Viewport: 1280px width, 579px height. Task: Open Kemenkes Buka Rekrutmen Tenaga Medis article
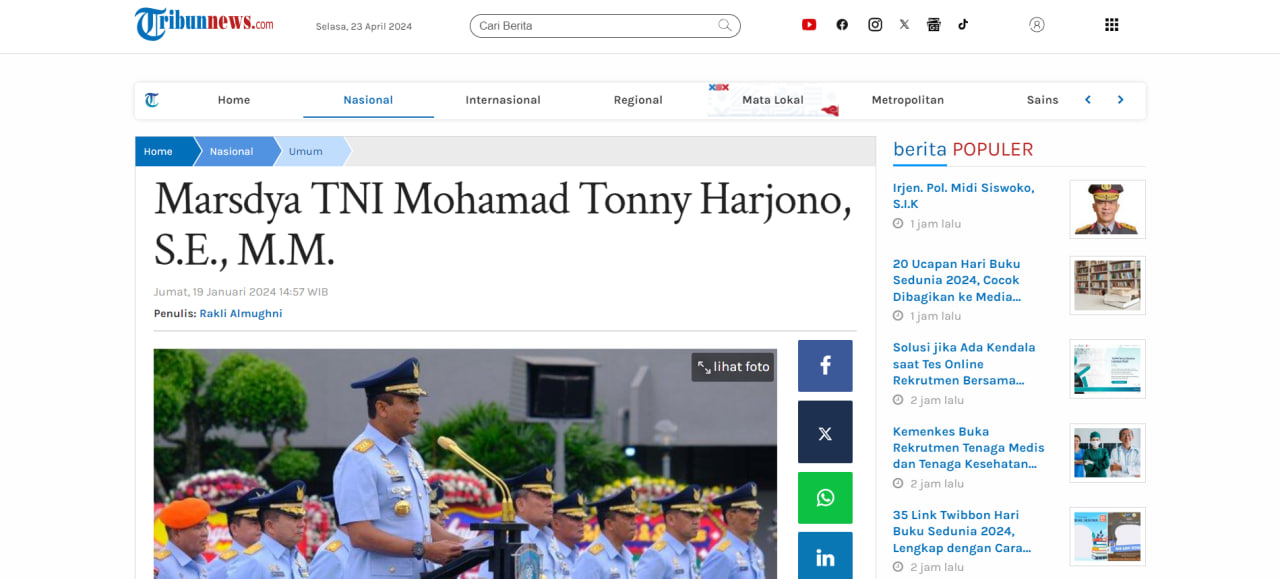click(968, 448)
